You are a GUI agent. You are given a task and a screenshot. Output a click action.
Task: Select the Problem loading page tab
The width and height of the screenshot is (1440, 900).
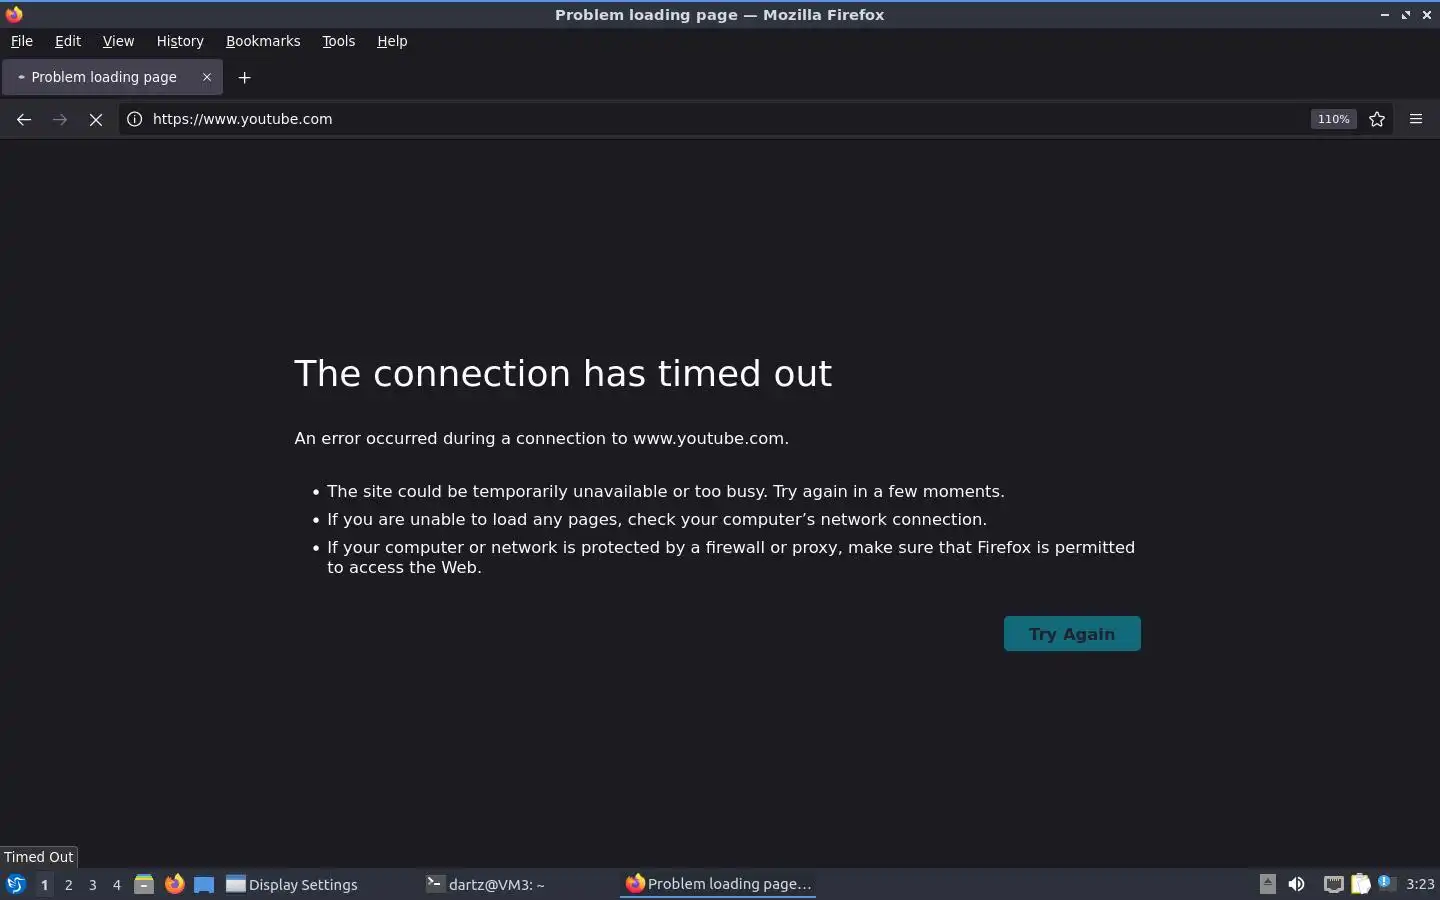112,77
